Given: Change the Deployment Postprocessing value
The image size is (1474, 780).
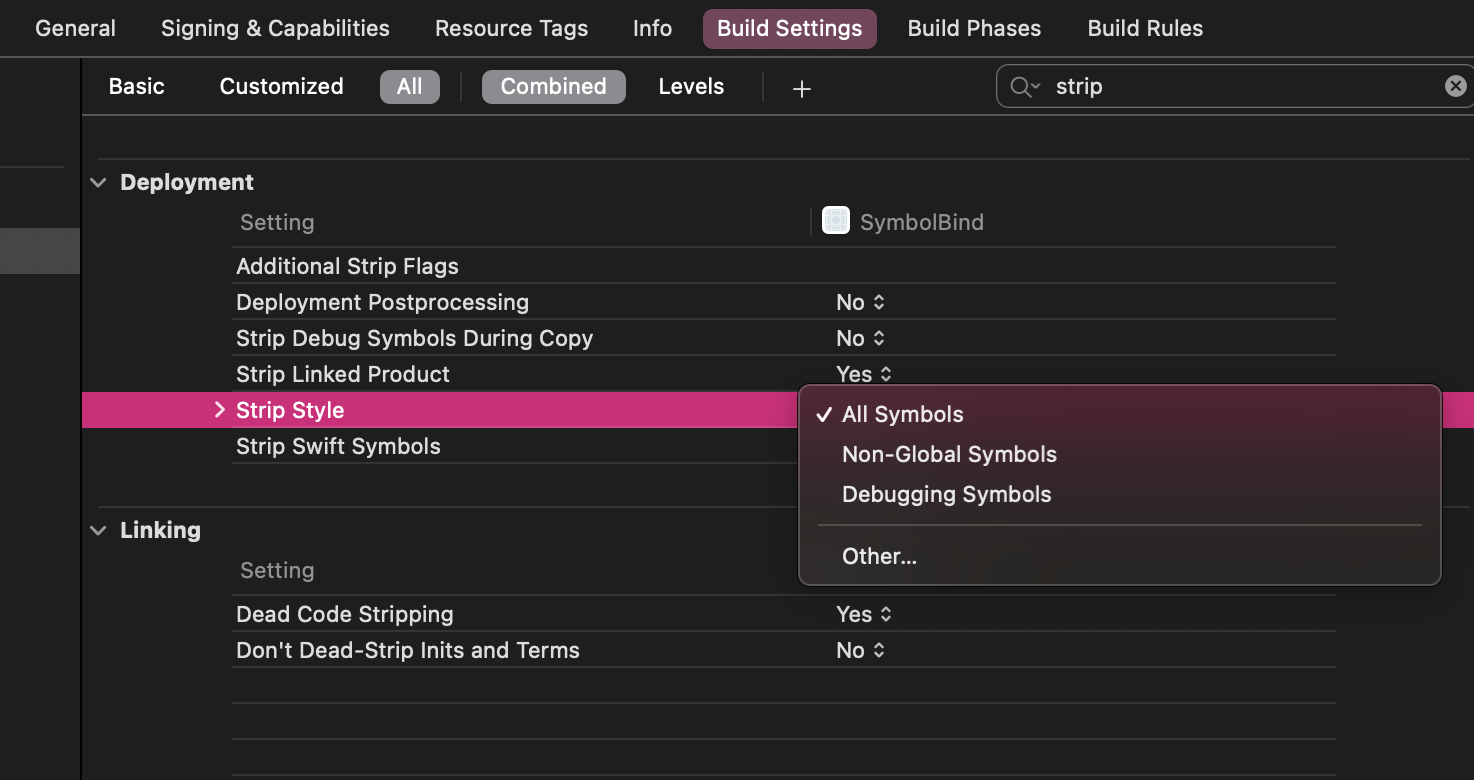Looking at the screenshot, I should pos(861,302).
